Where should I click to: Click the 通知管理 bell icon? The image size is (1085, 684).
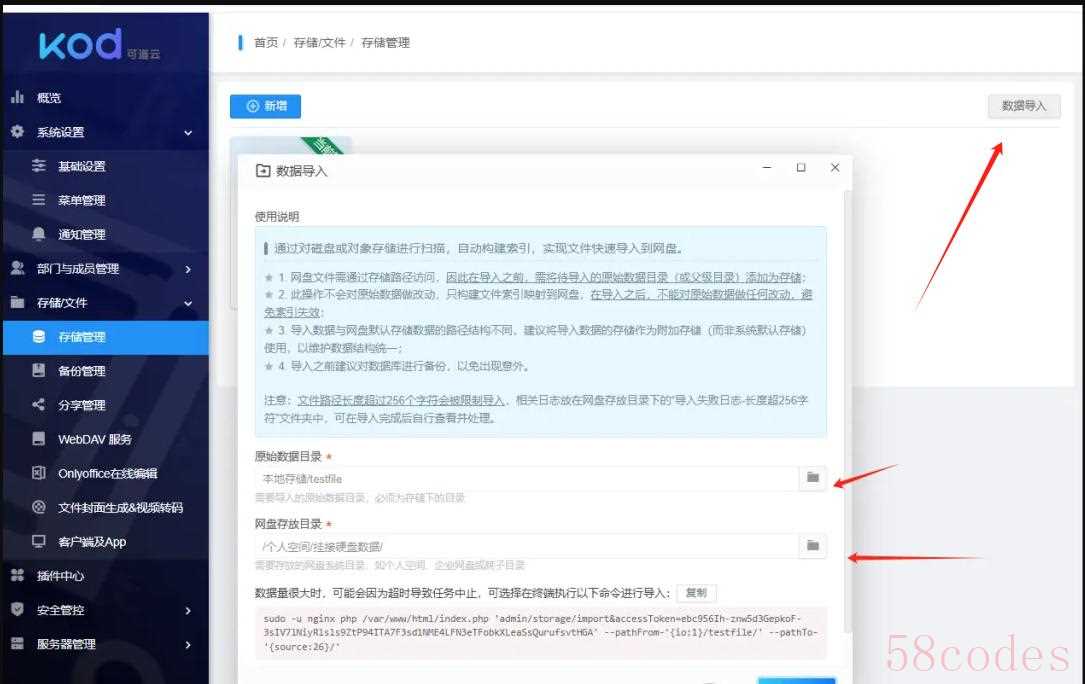point(39,234)
